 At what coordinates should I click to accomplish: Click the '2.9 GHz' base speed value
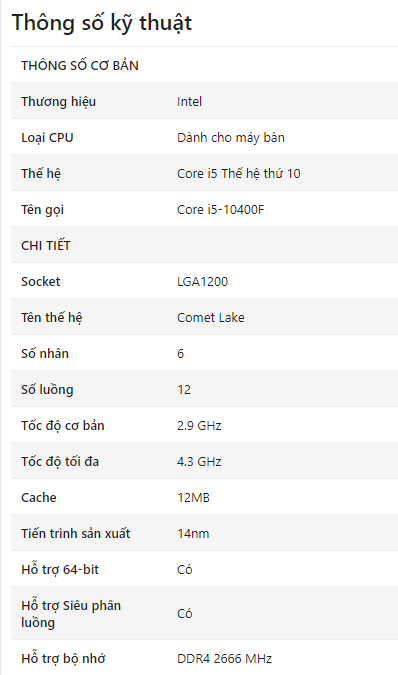[x=199, y=426]
